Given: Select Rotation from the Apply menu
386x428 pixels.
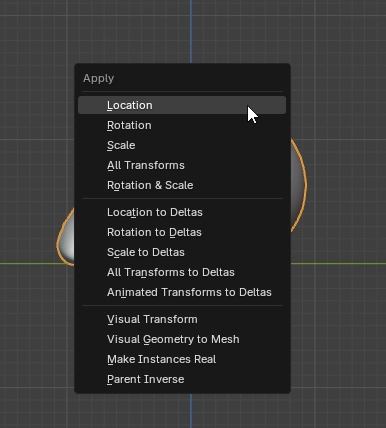Looking at the screenshot, I should coord(182,125).
